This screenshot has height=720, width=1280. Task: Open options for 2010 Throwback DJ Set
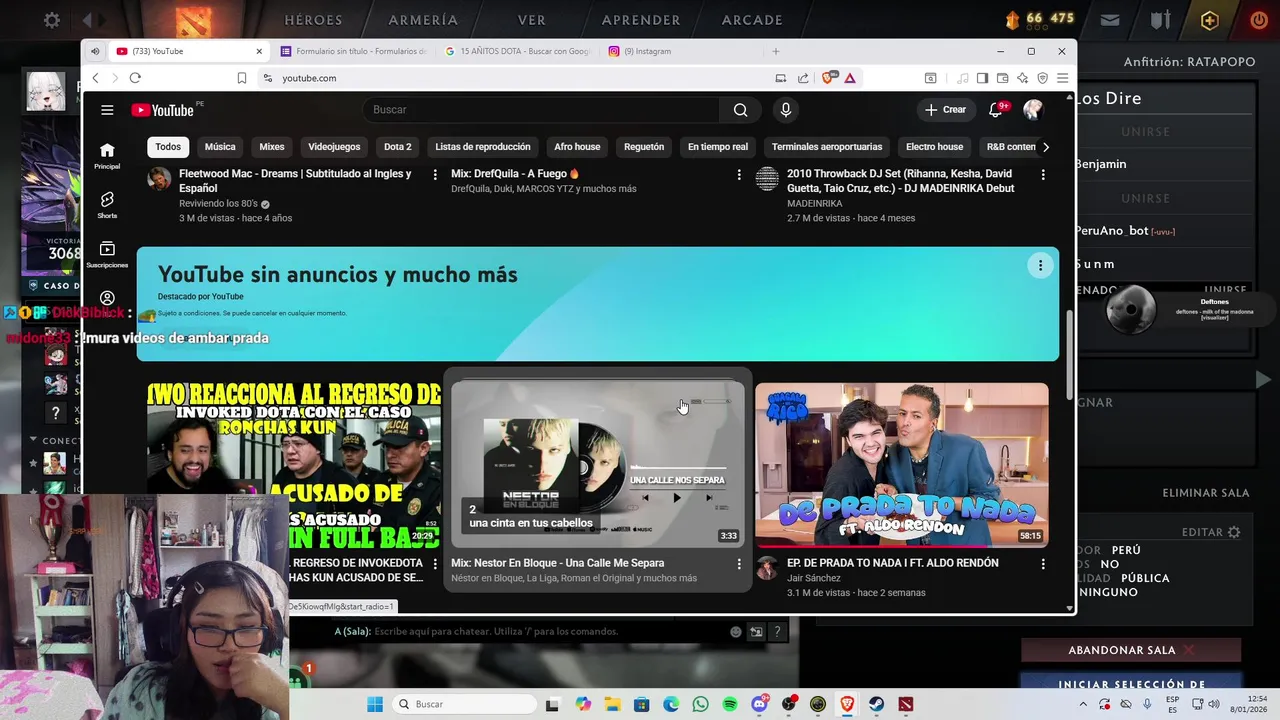click(1043, 175)
